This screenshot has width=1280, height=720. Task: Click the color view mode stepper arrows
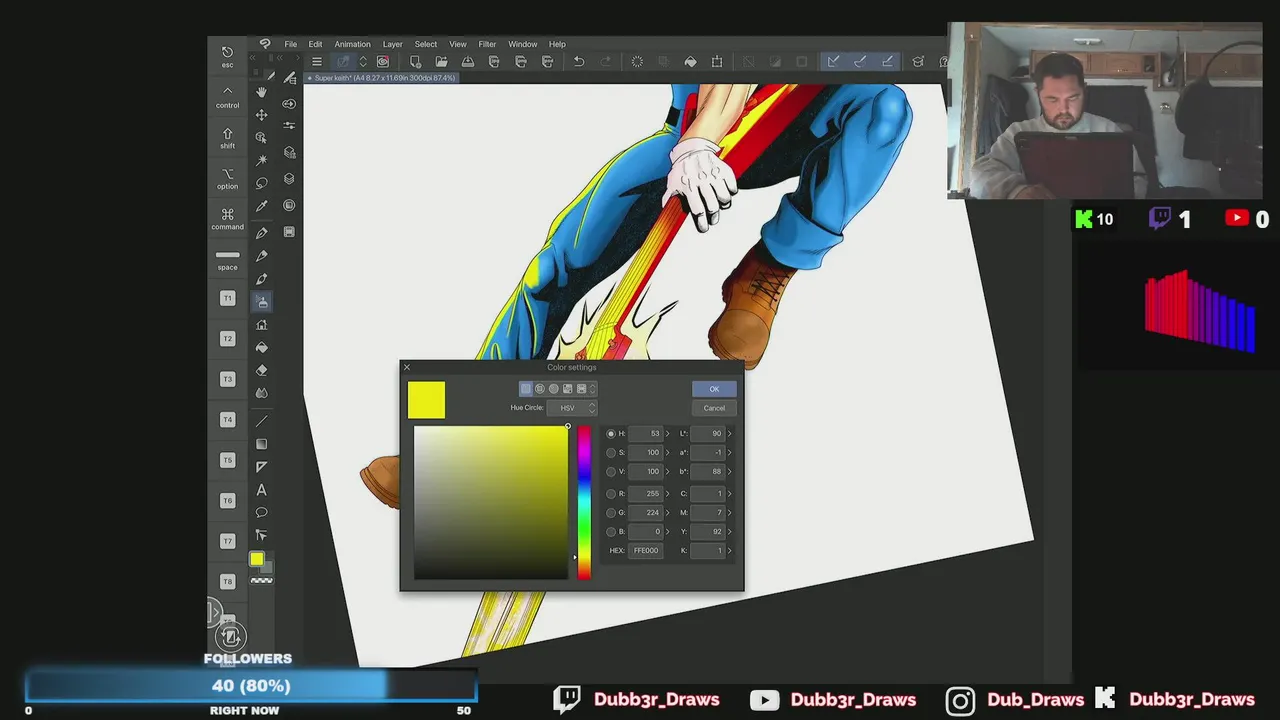593,389
